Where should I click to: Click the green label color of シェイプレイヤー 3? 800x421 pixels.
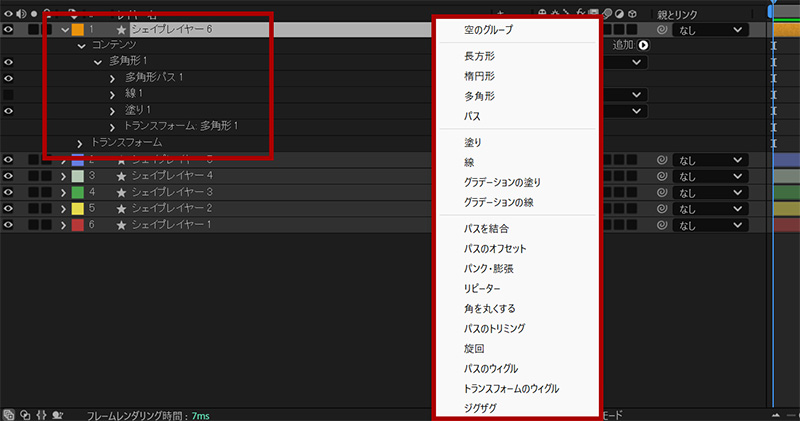click(x=78, y=192)
